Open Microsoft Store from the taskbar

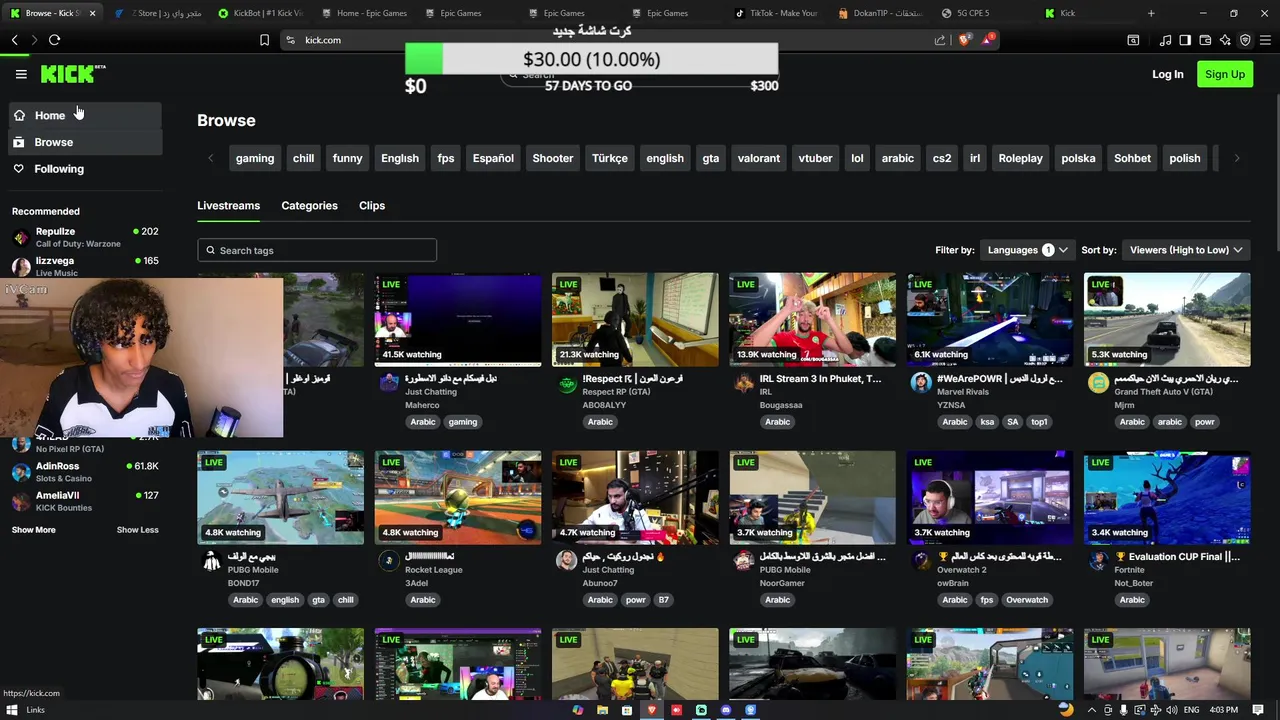tap(627, 710)
